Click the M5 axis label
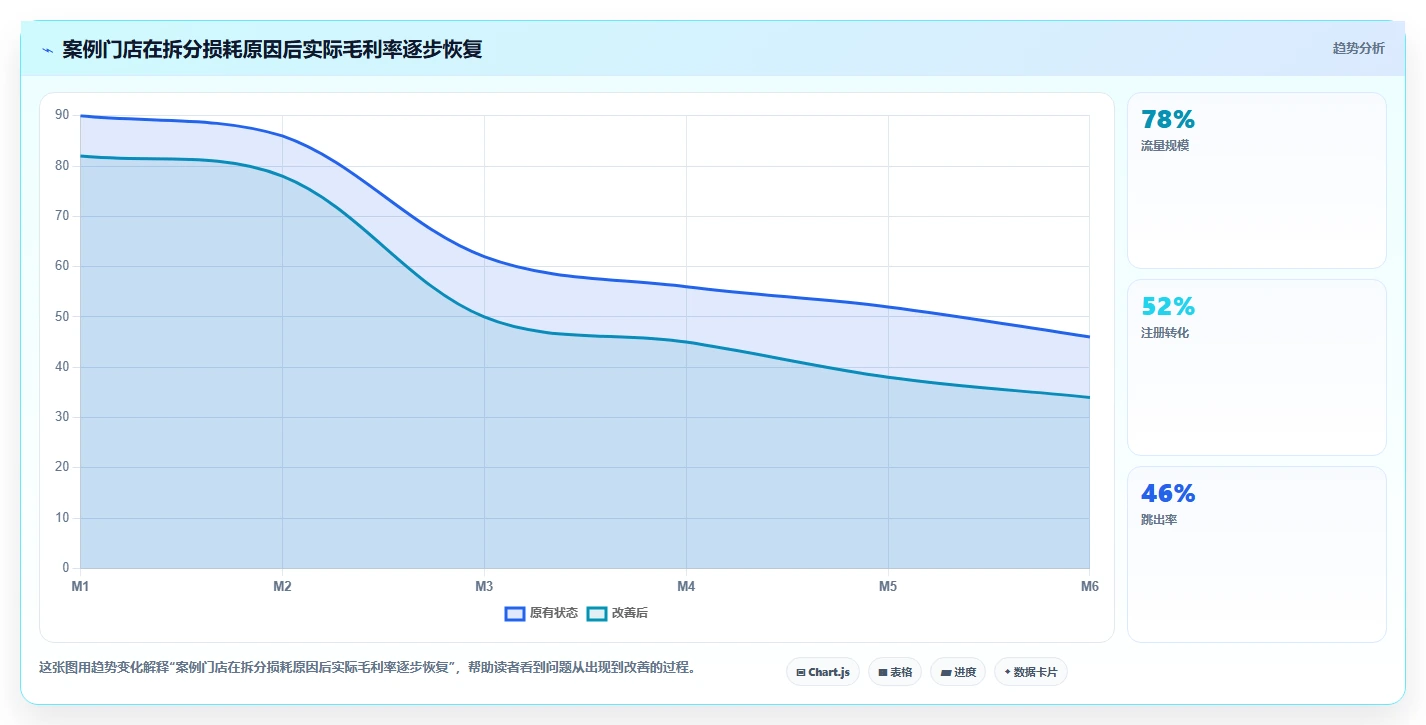This screenshot has height=725, width=1426. (888, 587)
